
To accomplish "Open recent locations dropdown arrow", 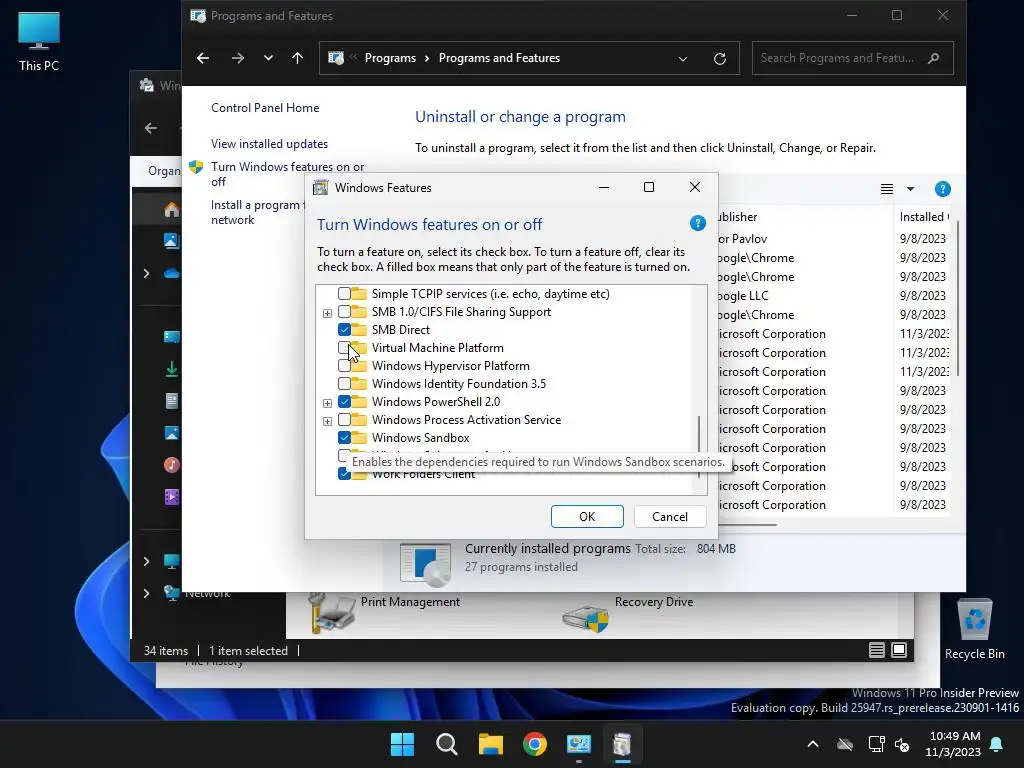I will [268, 58].
